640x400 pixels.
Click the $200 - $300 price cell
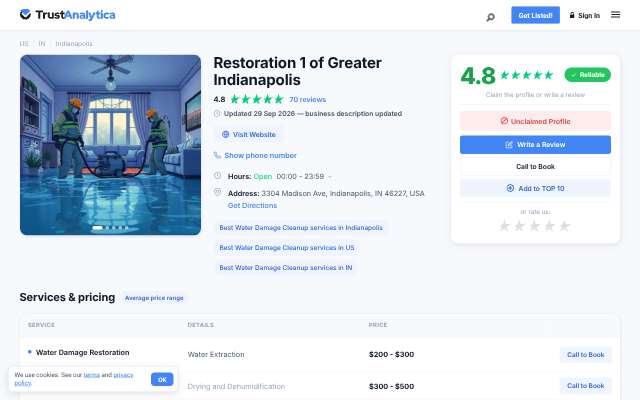pyautogui.click(x=391, y=354)
